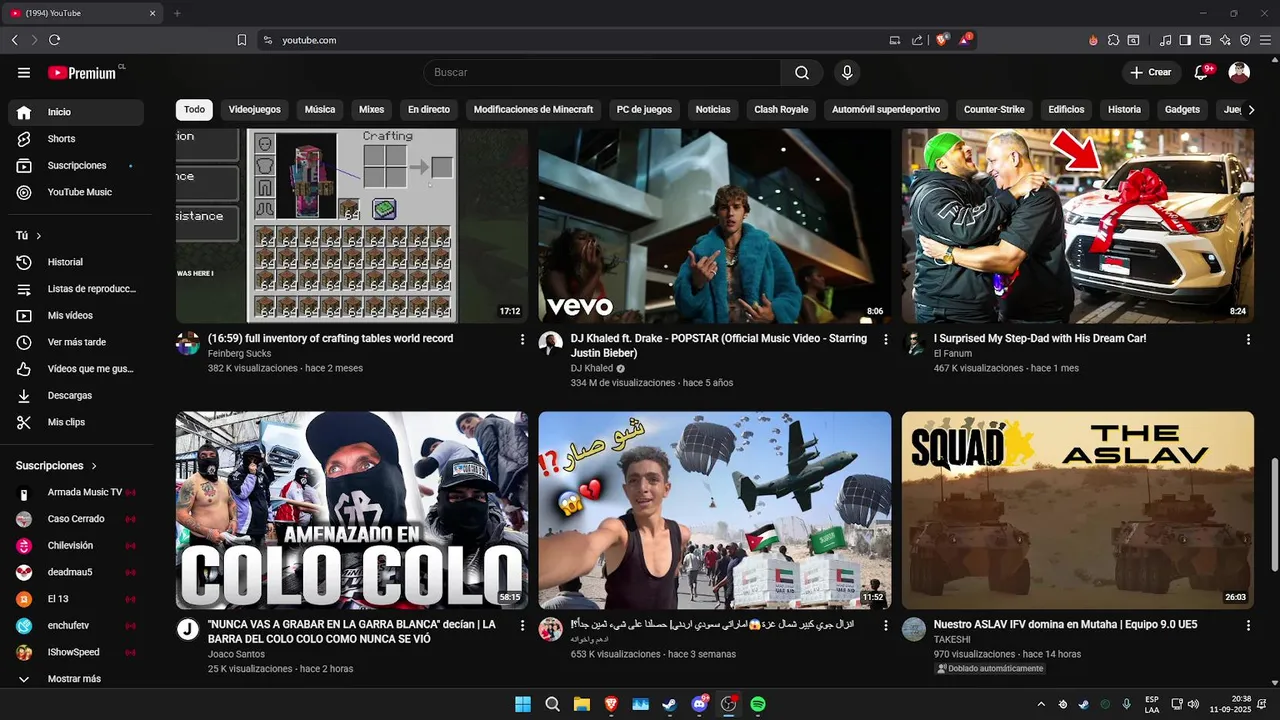Open the music note playlist icon
The width and height of the screenshot is (1280, 720).
1165,40
